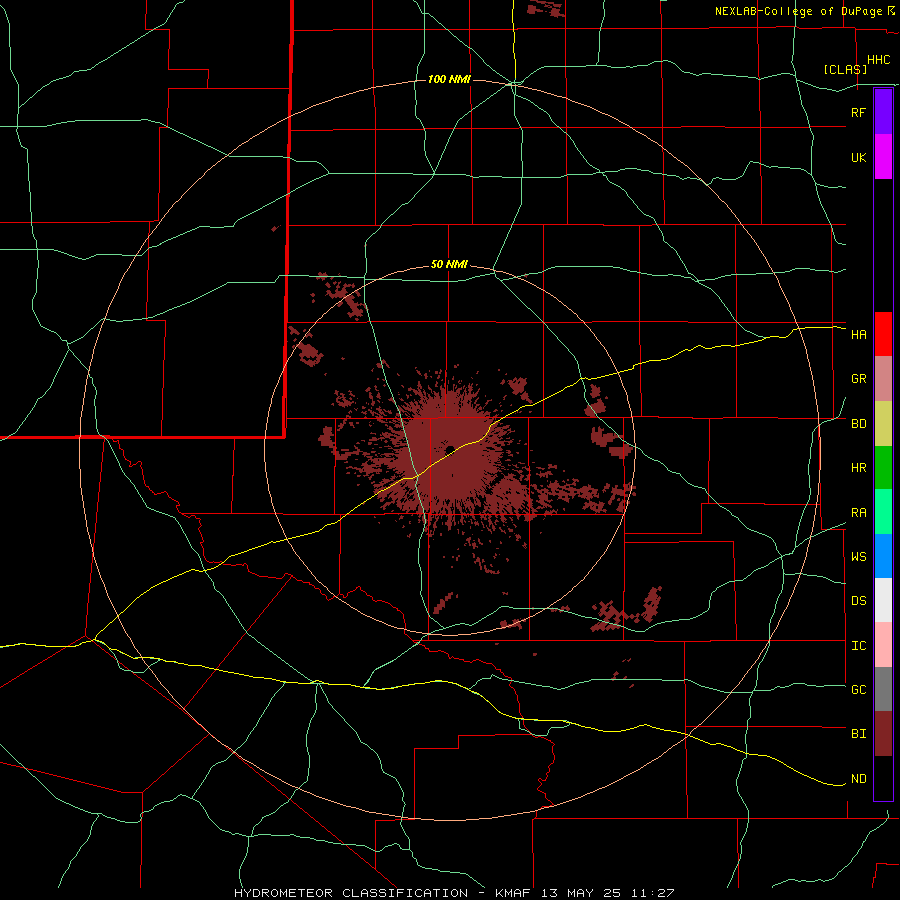The image size is (900, 900).
Task: Click the 'RA' legend label
Action: click(x=858, y=513)
